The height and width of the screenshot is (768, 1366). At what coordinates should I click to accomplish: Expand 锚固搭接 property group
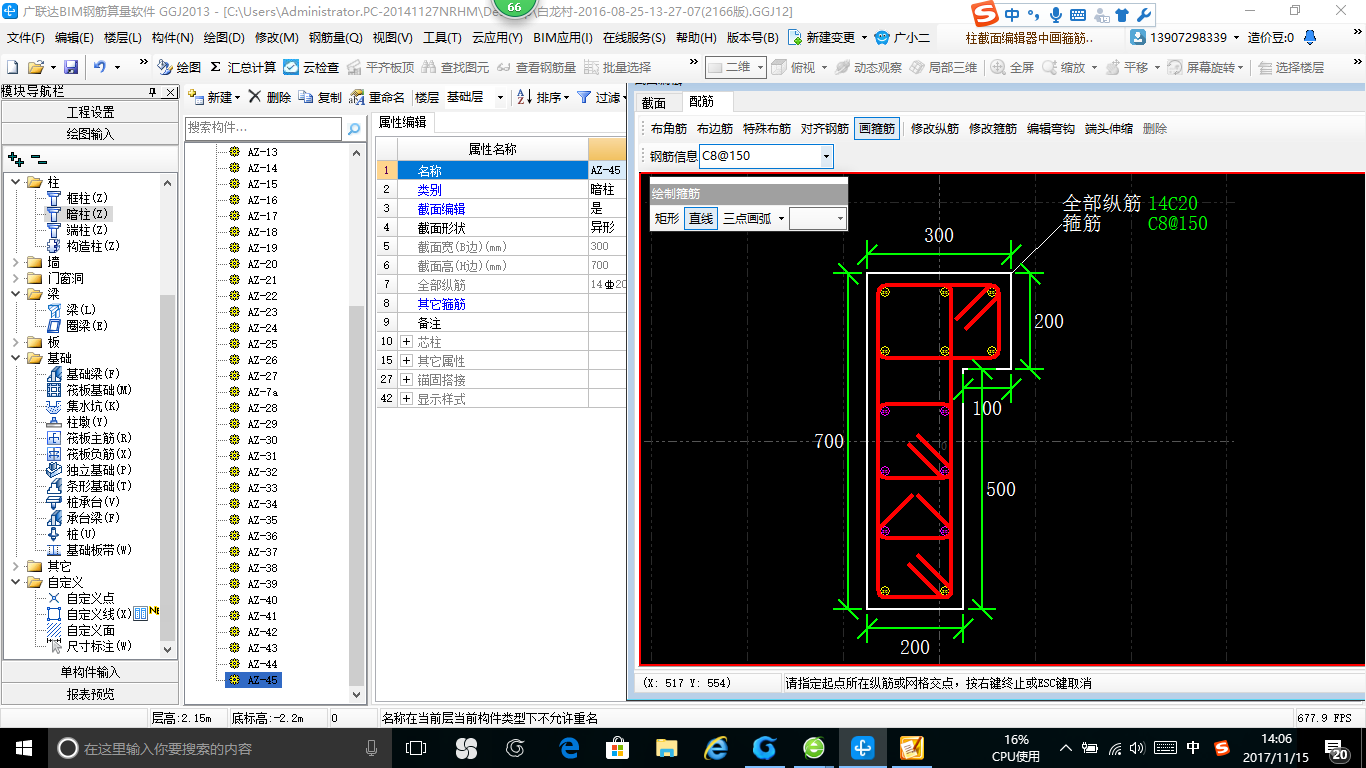(x=406, y=380)
